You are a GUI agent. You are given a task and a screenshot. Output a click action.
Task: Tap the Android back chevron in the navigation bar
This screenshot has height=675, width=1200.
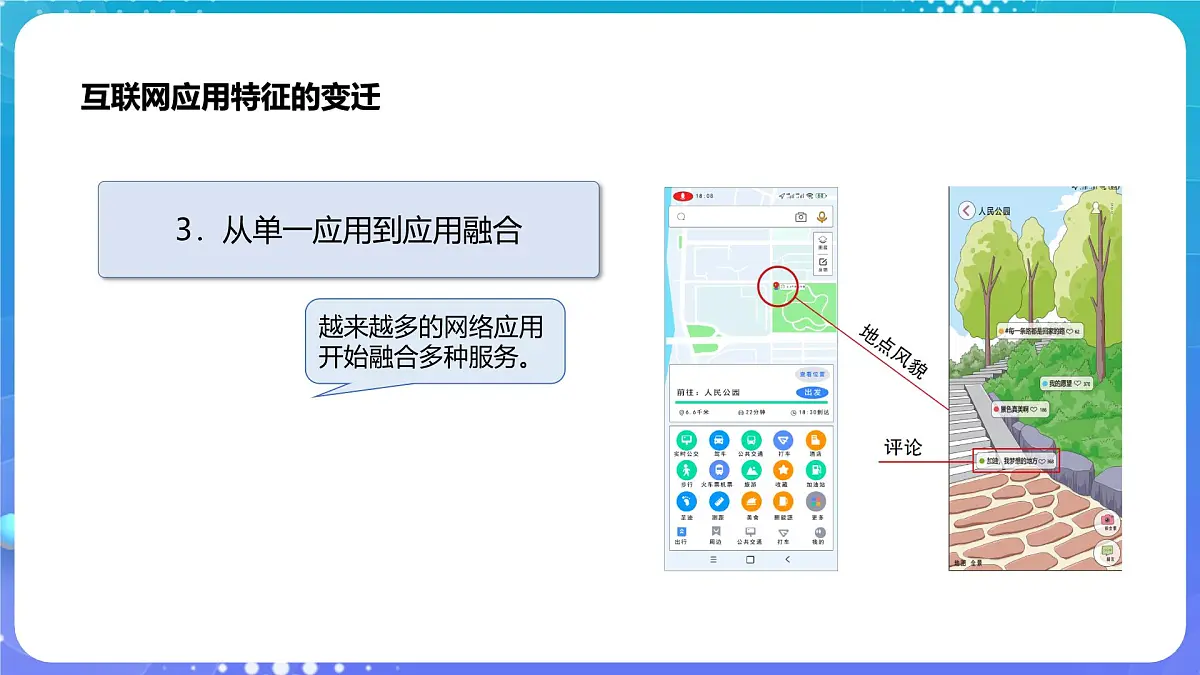click(x=787, y=560)
